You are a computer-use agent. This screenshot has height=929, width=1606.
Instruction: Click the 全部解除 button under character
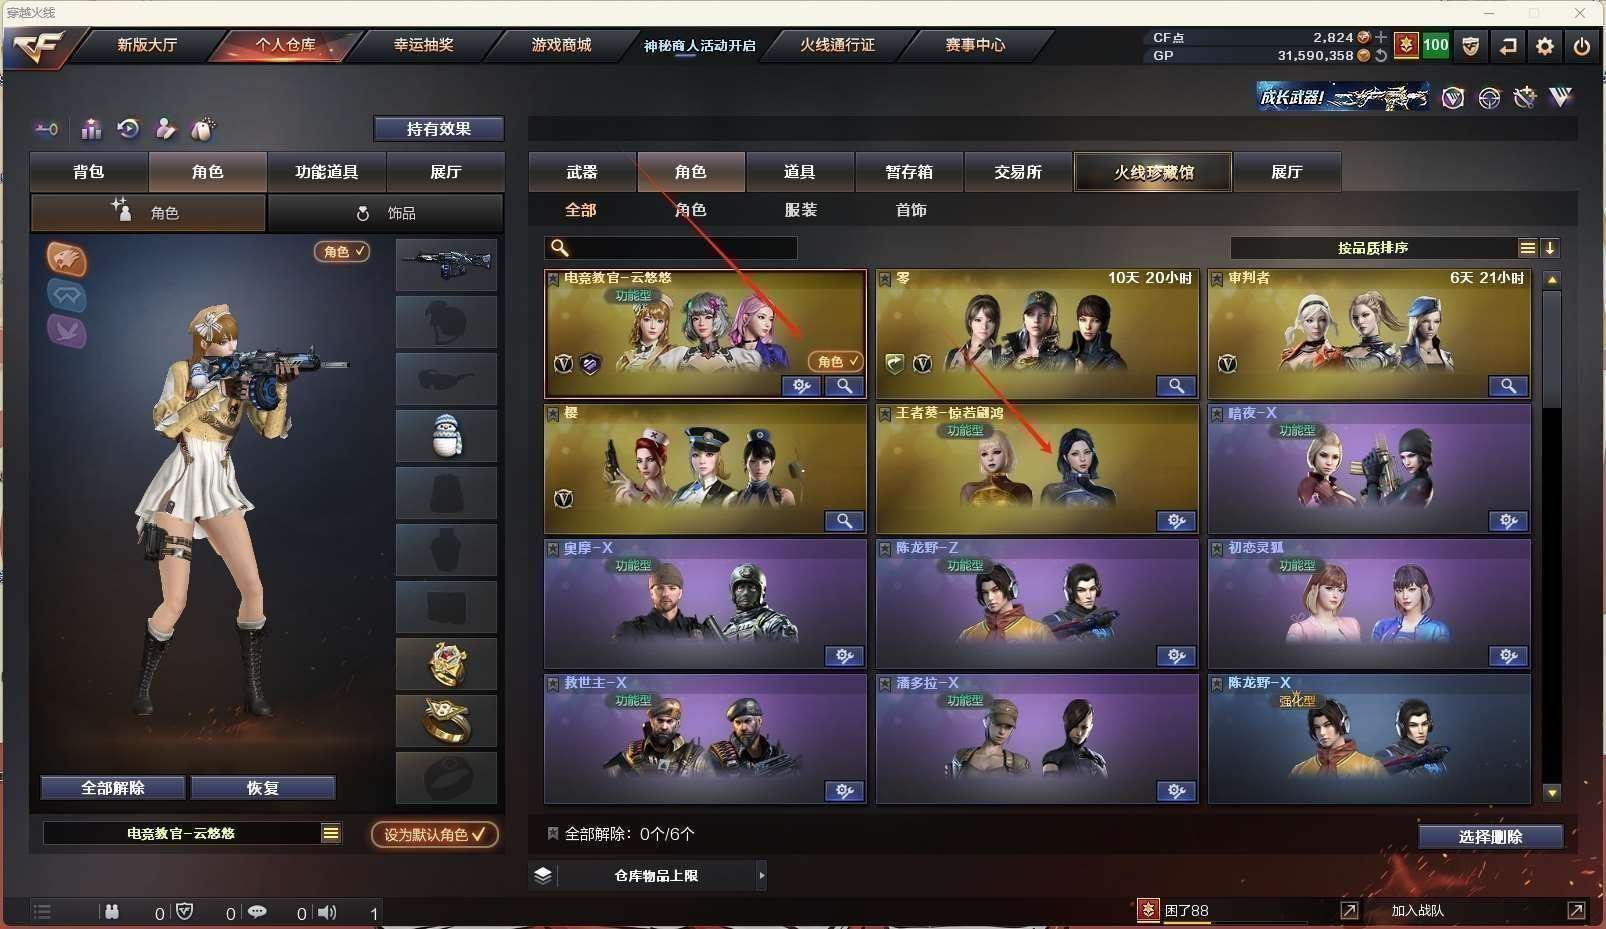(113, 788)
